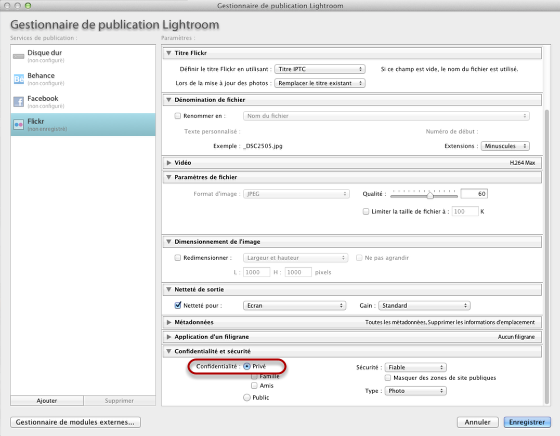This screenshot has width=560, height=436.
Task: Click the file size limit field
Action: click(x=465, y=211)
